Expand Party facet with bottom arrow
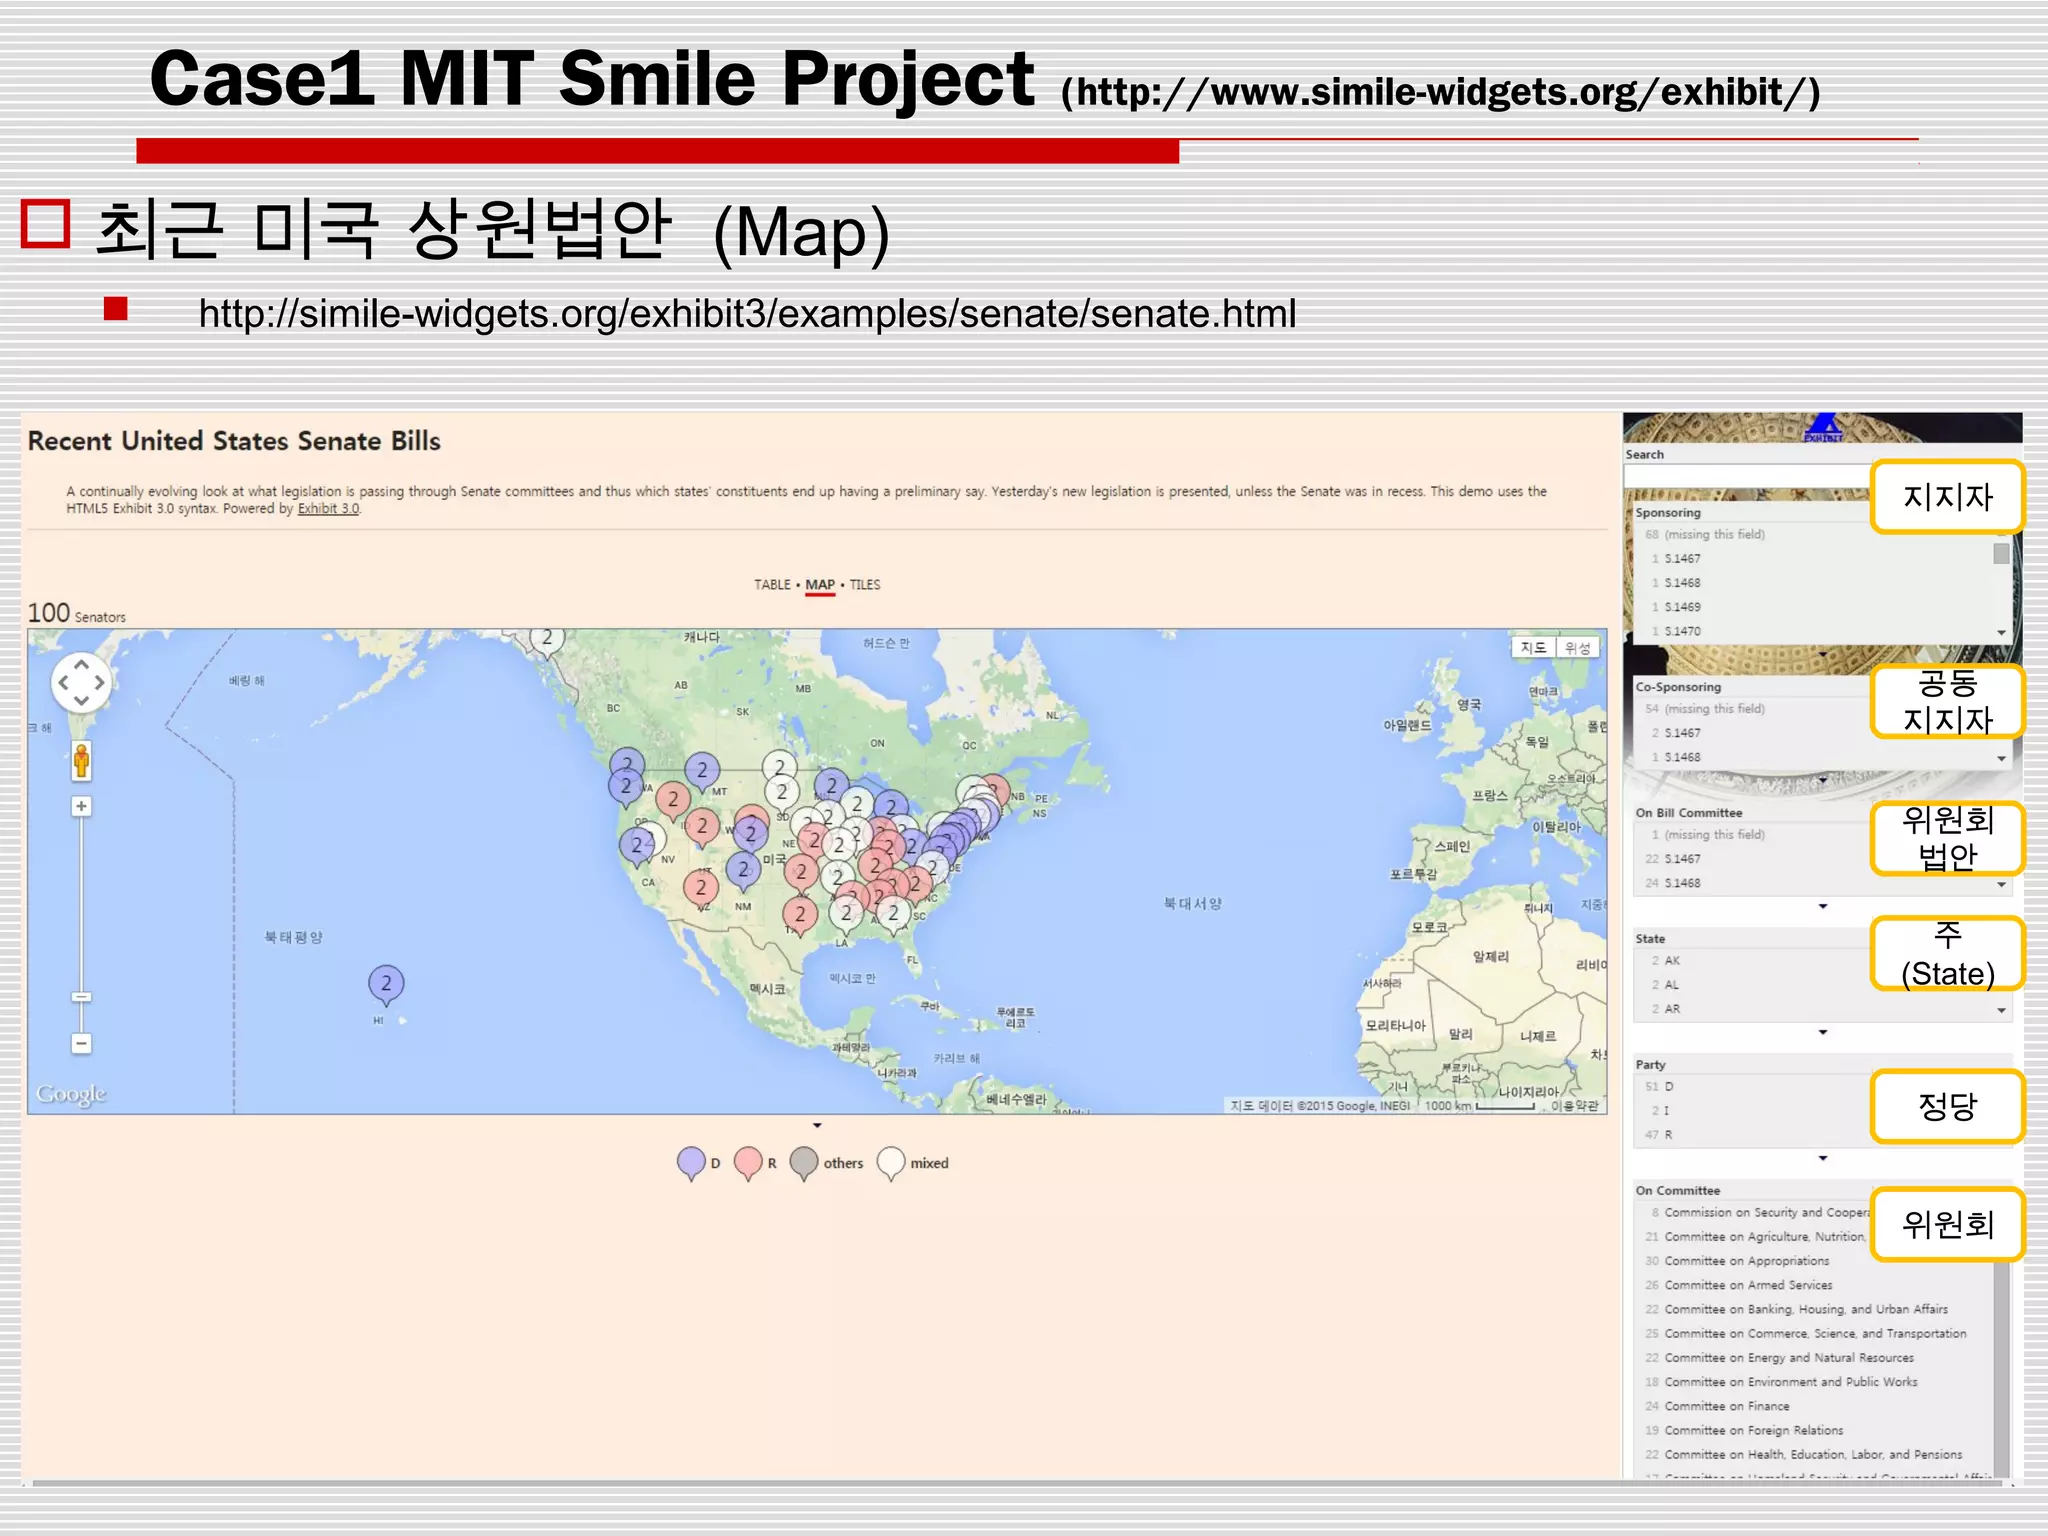This screenshot has height=1536, width=2048. tap(1822, 1158)
